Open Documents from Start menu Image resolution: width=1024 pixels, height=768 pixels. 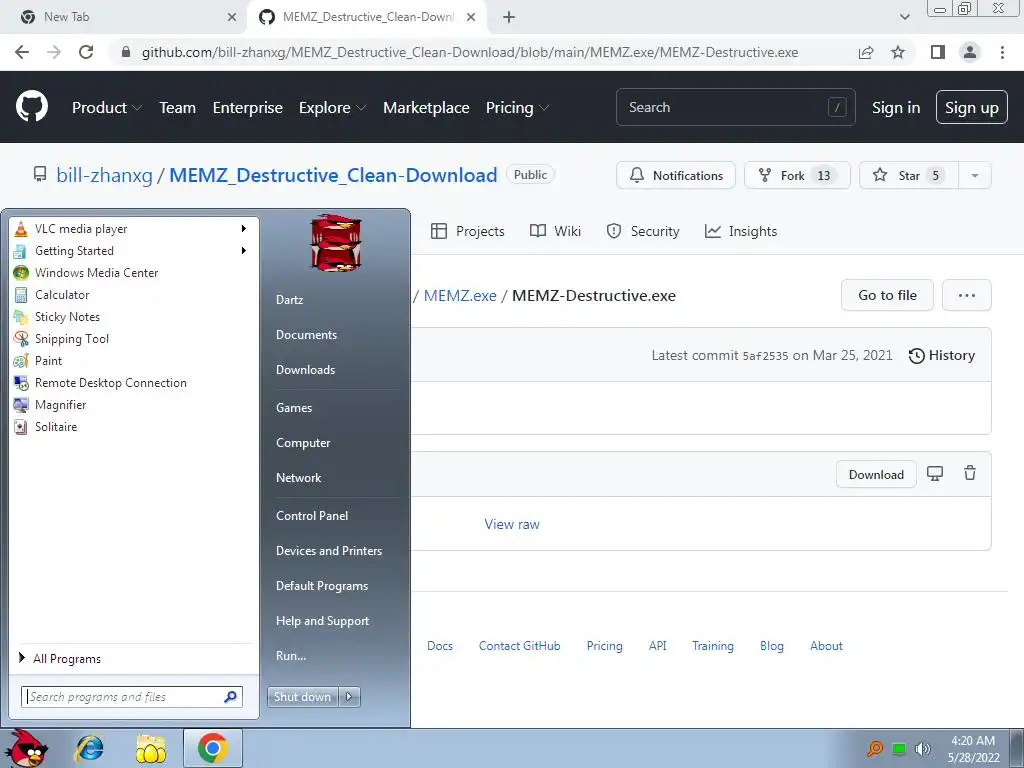306,334
